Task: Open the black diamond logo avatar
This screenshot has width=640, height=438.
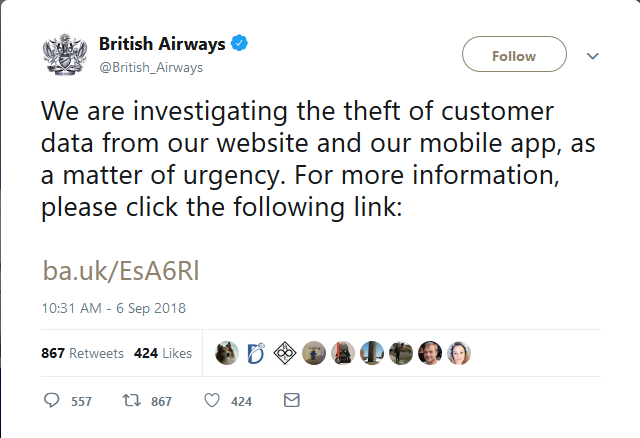Action: click(285, 353)
